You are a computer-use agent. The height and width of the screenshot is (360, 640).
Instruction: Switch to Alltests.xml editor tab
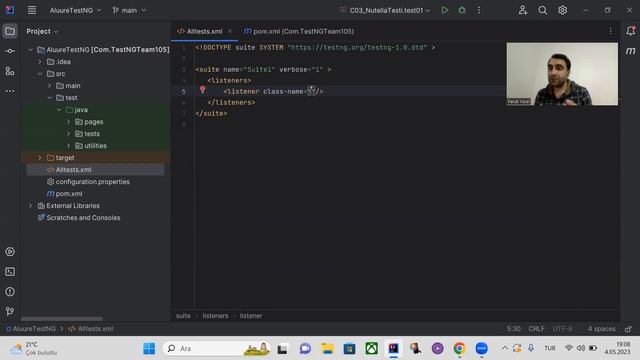(x=204, y=31)
